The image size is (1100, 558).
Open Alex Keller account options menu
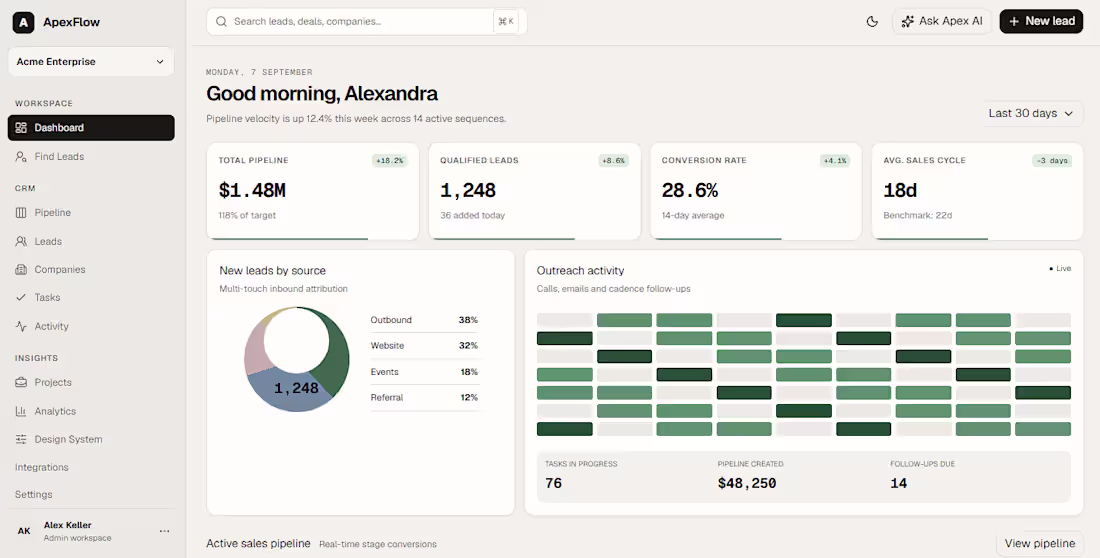click(x=164, y=531)
